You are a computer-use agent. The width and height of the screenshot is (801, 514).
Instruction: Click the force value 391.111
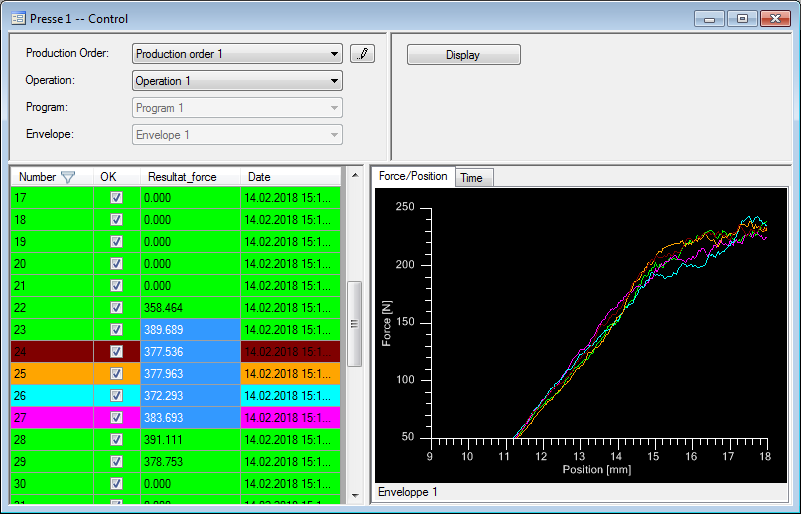(x=190, y=439)
